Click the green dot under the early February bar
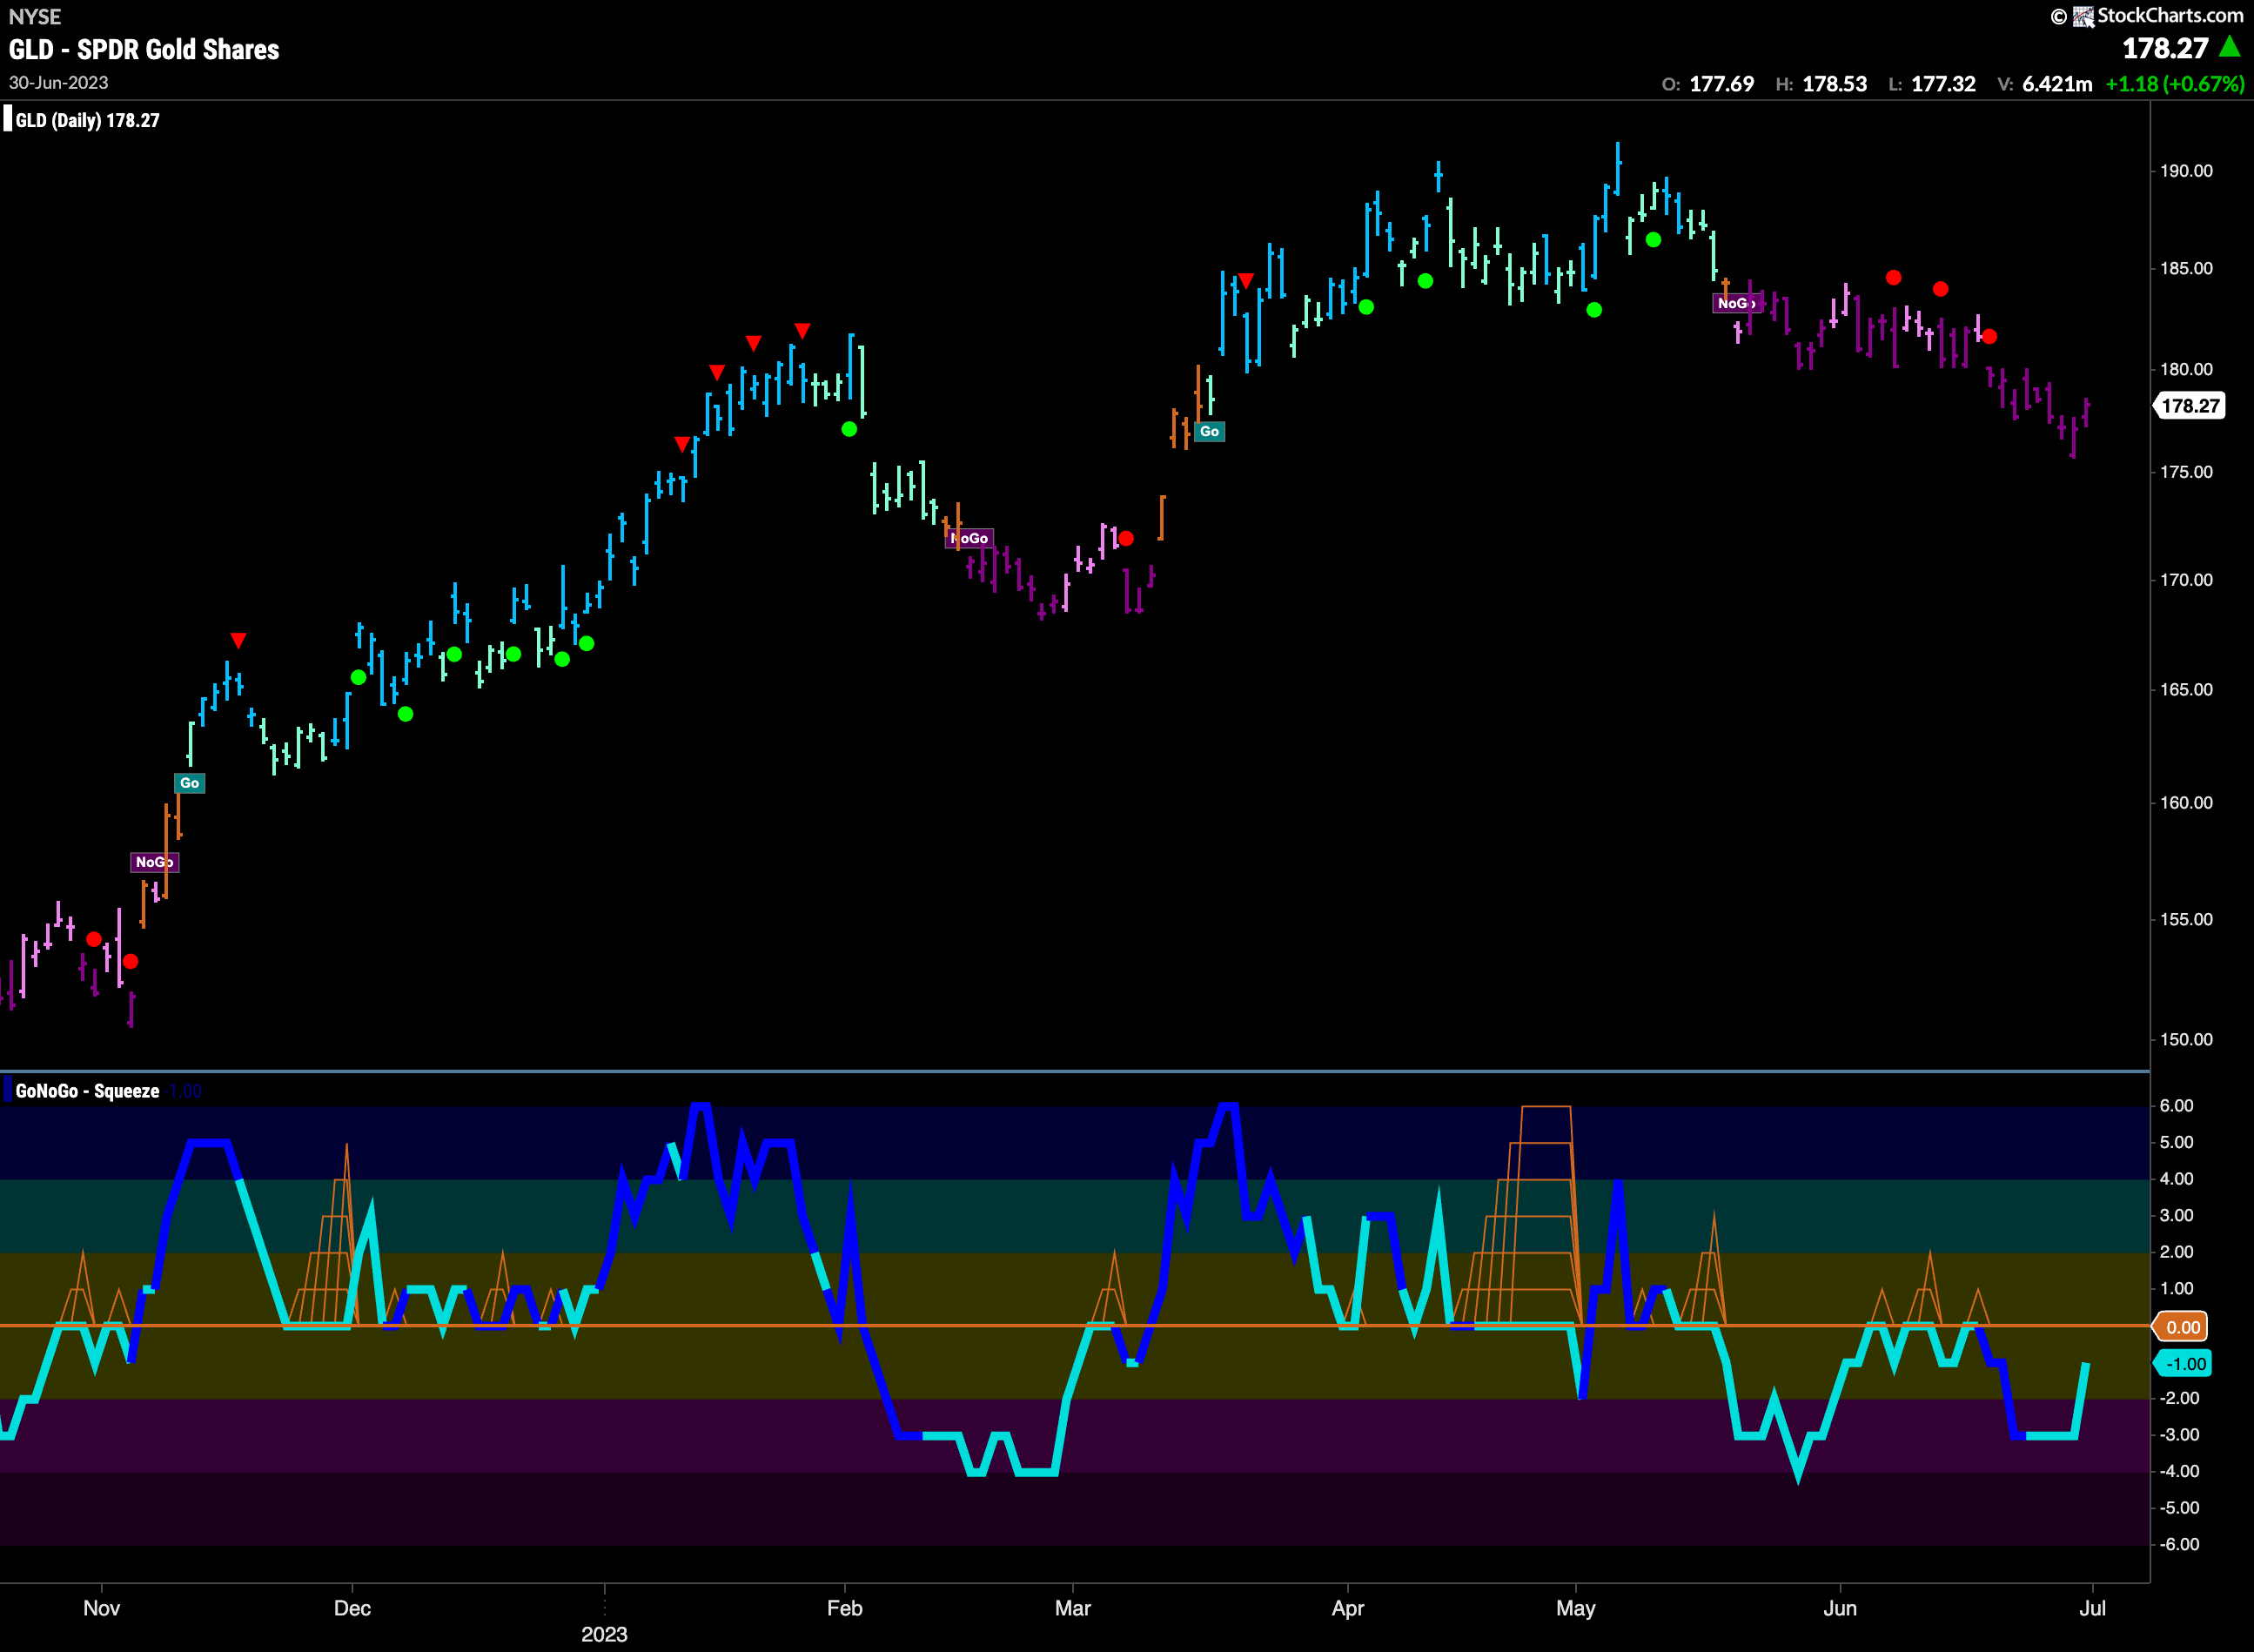Image resolution: width=2254 pixels, height=1652 pixels. tap(849, 429)
